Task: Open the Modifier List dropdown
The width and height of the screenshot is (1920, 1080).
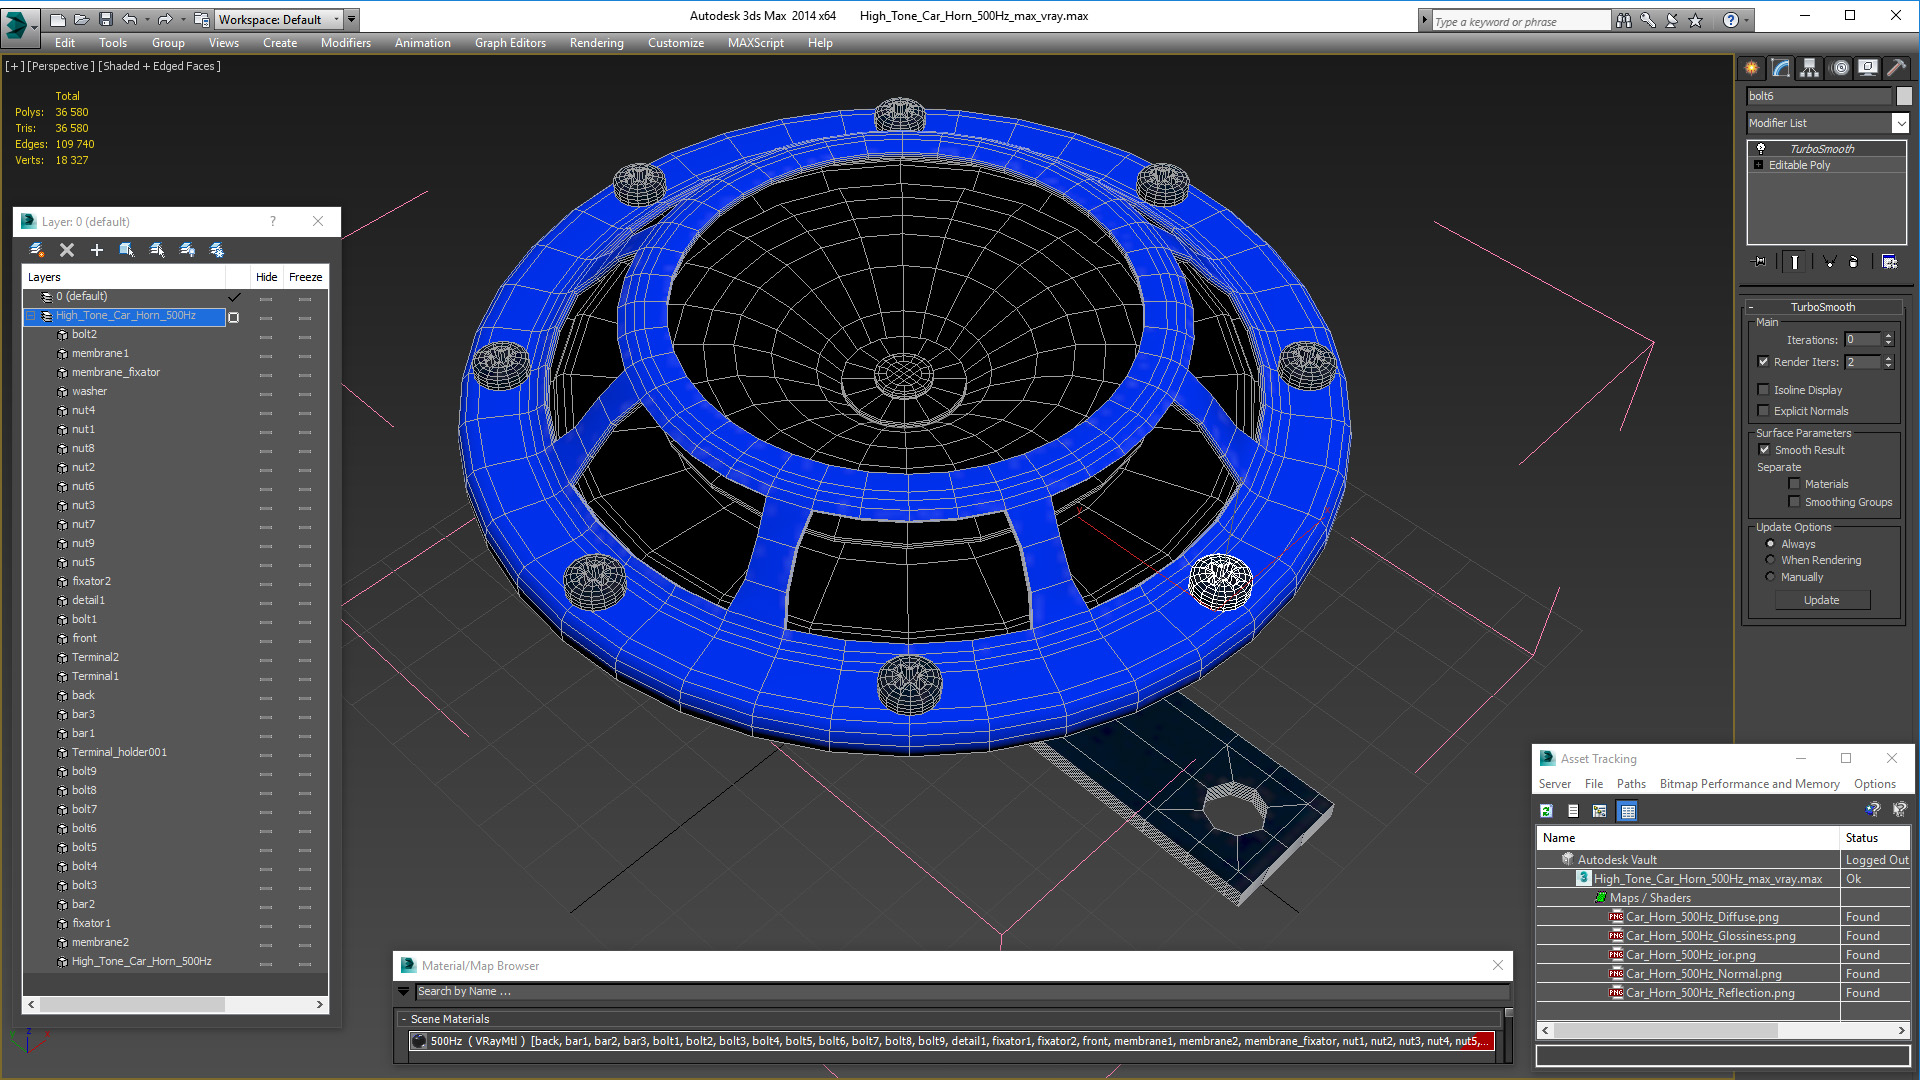Action: click(1900, 123)
